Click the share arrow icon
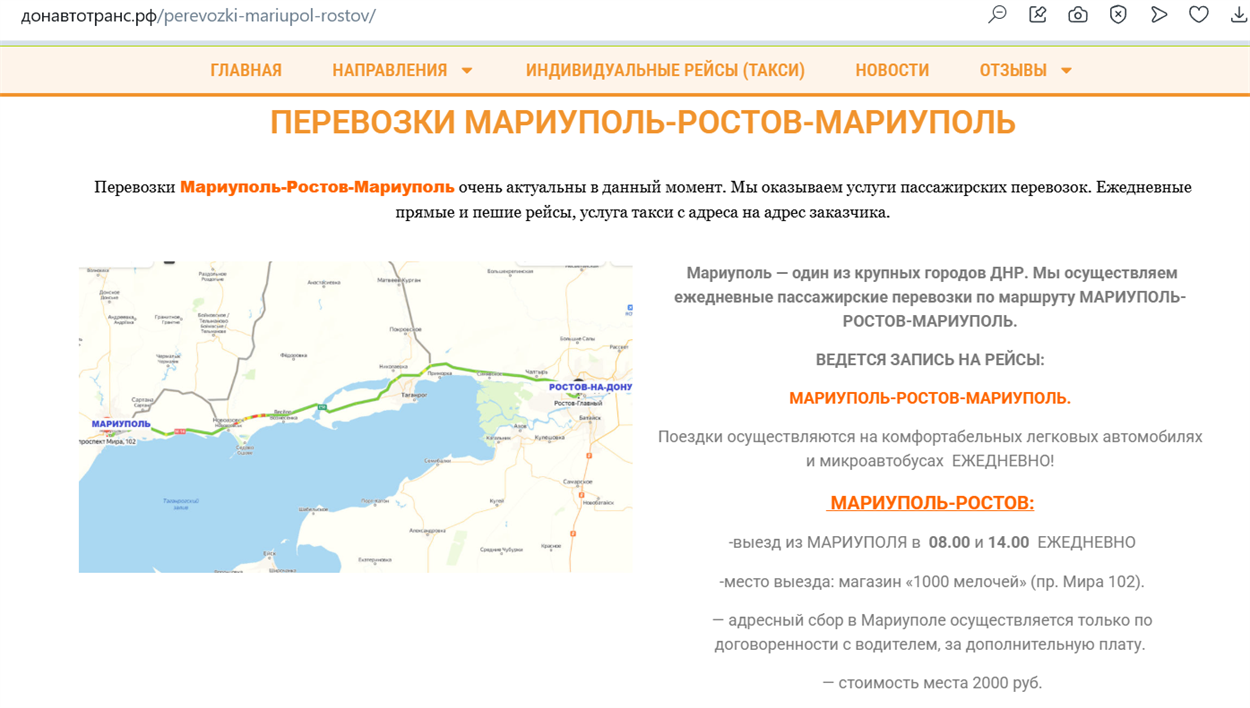Screen dimensions: 1250x708 1158,14
